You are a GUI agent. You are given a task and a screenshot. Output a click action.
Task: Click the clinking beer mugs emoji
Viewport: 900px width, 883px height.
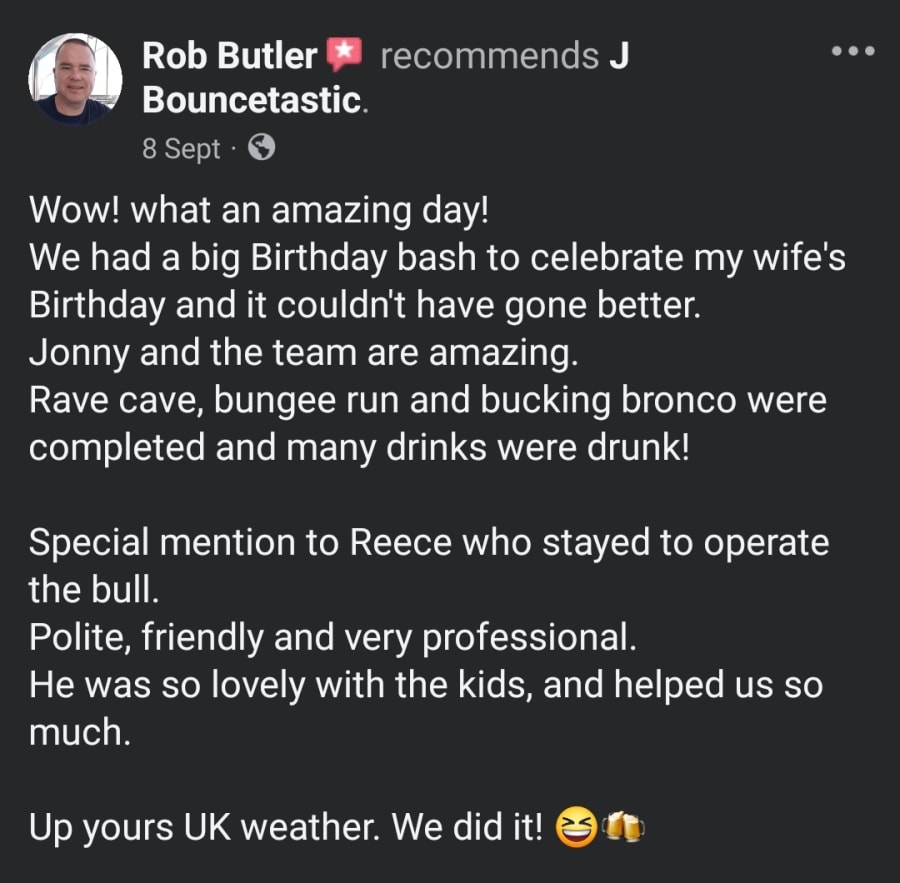coord(623,826)
